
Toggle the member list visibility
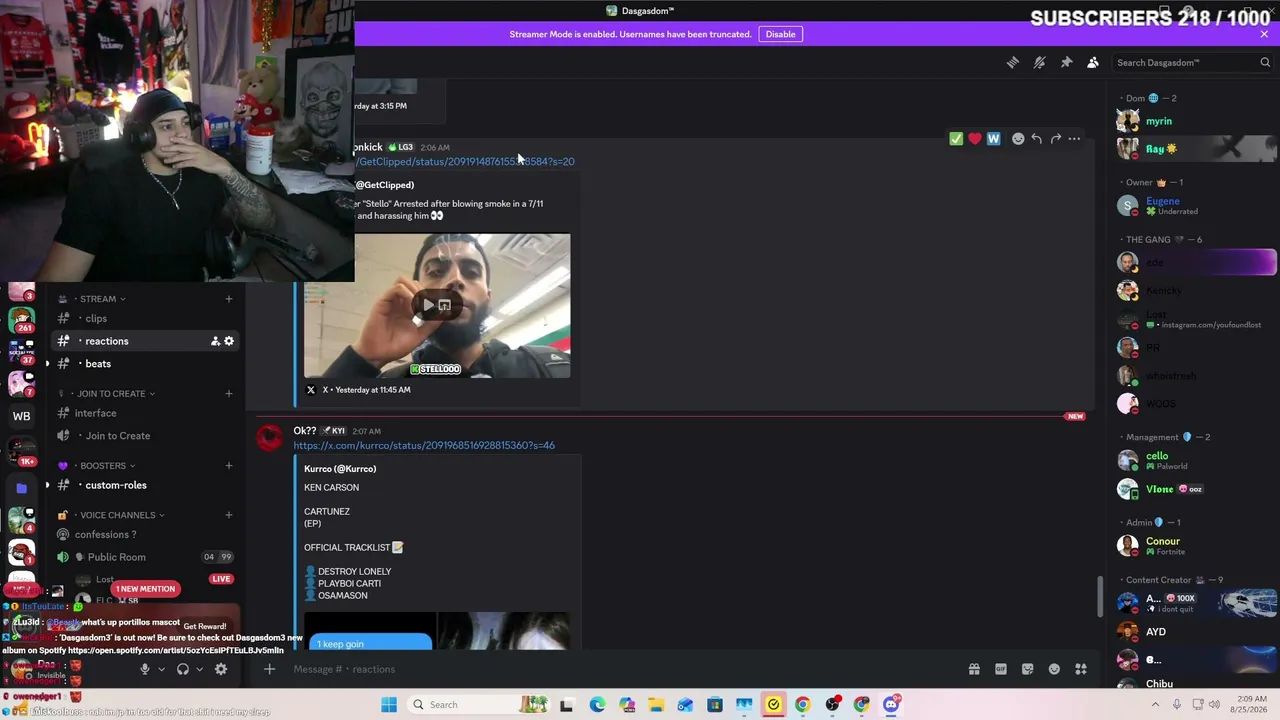tap(1093, 62)
